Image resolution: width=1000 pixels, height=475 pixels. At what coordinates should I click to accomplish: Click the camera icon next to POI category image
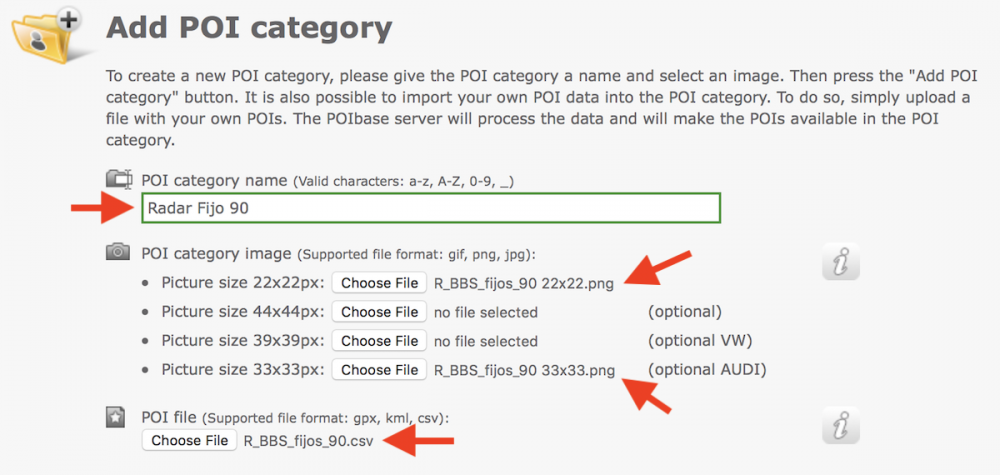coord(118,252)
